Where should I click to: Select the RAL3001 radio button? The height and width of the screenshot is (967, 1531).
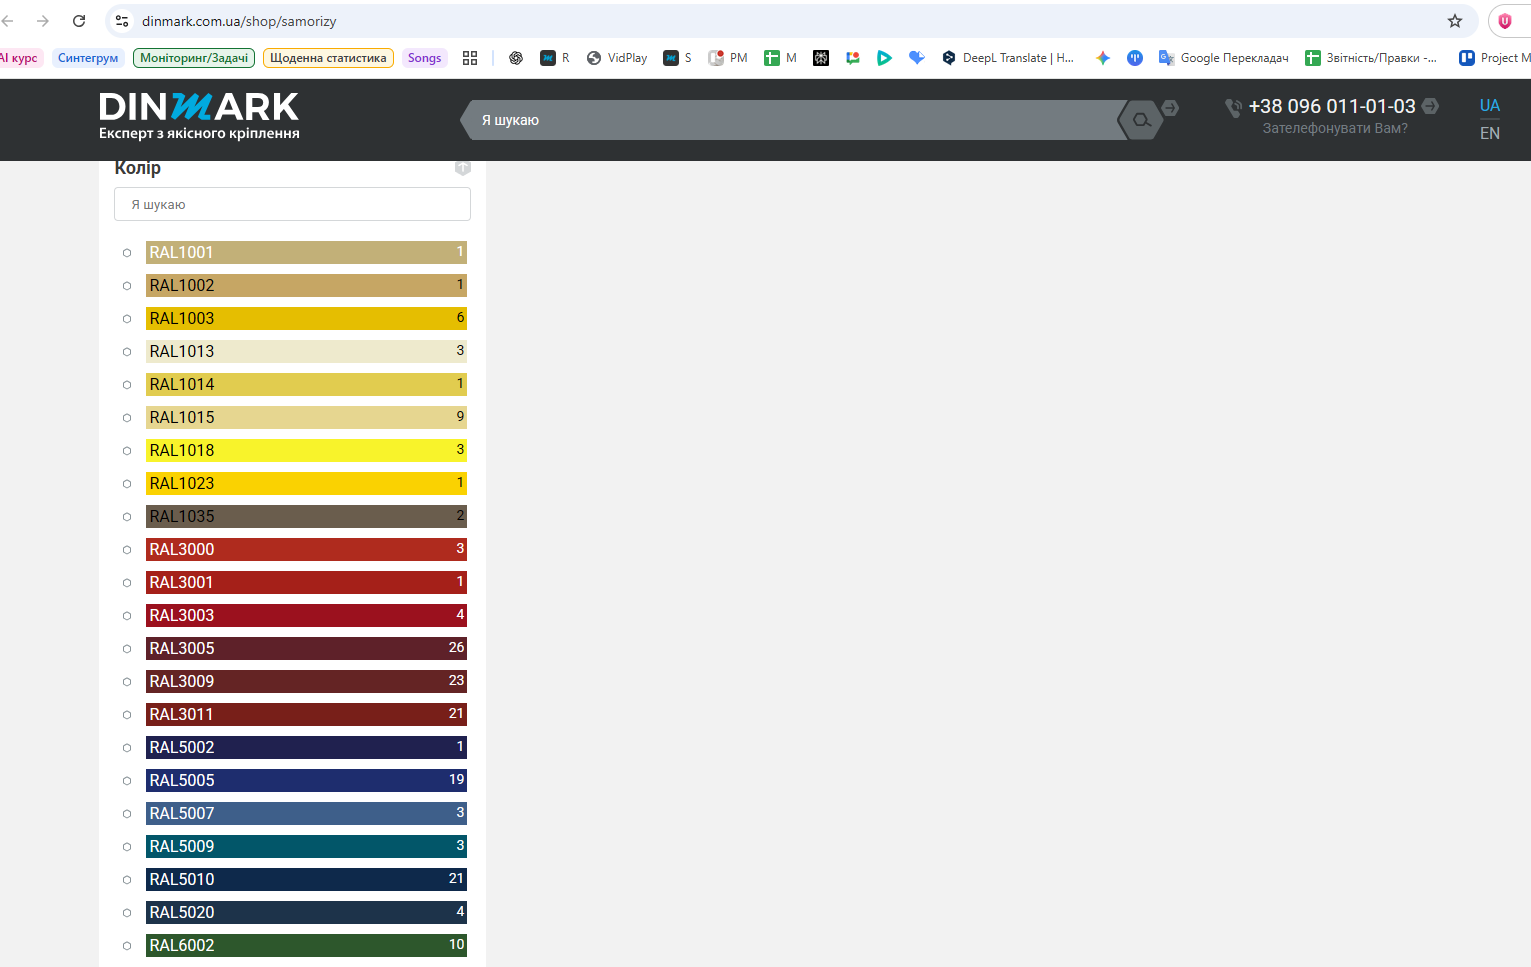tap(127, 583)
